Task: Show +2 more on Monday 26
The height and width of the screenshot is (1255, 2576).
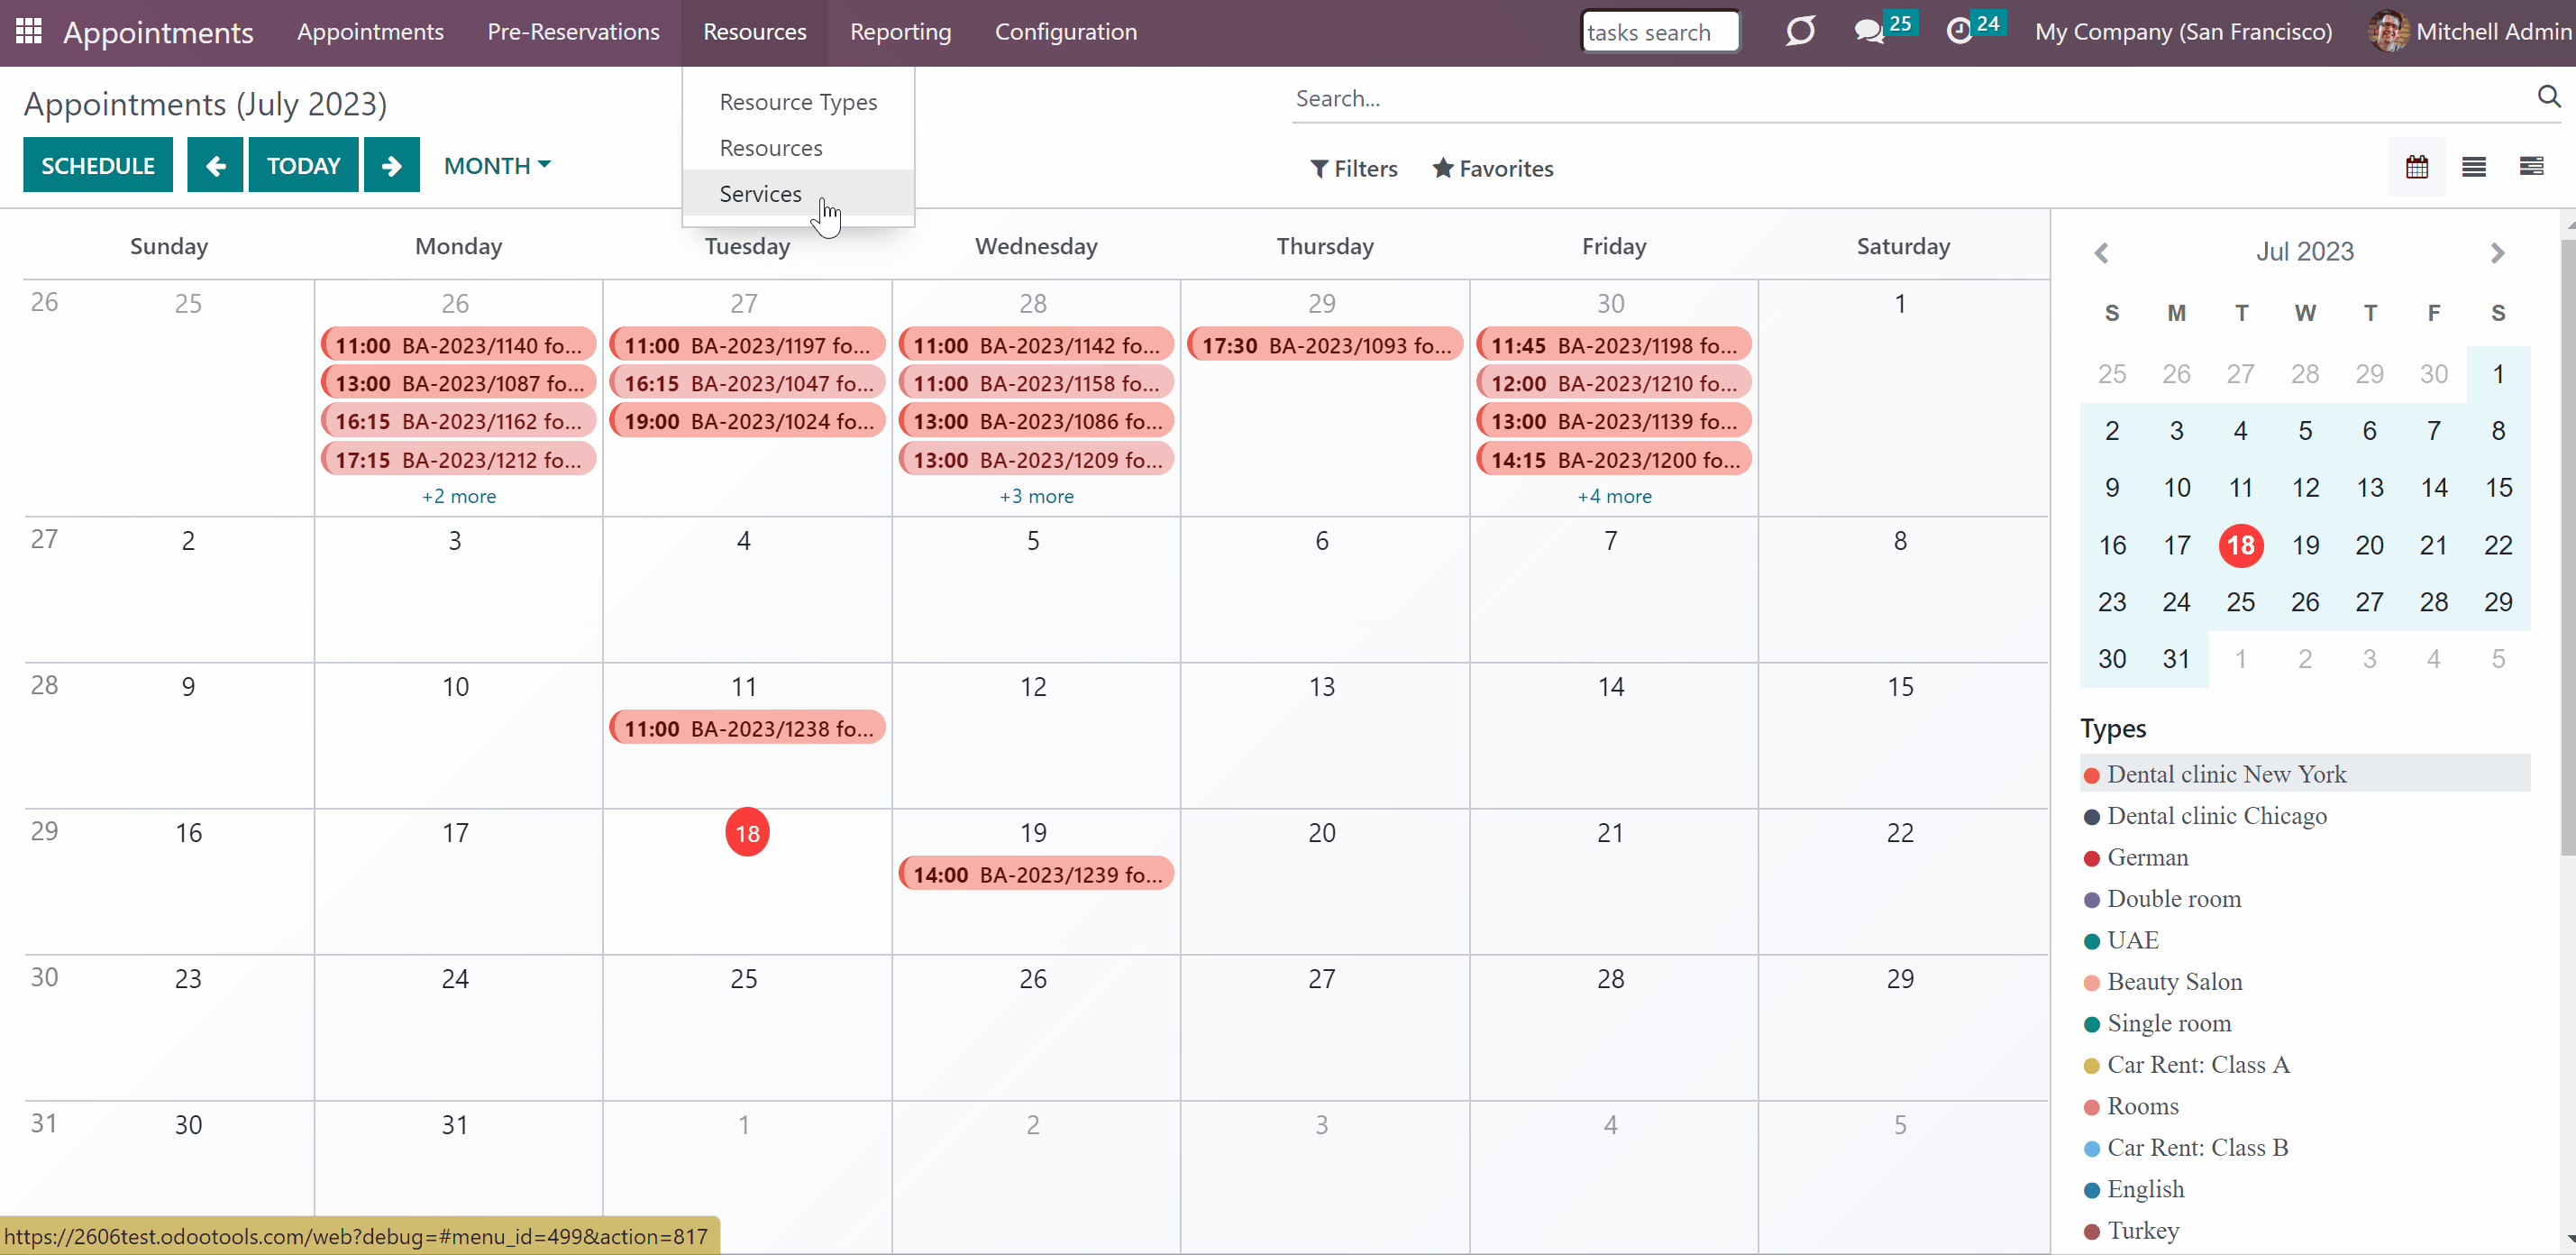Action: coord(459,496)
